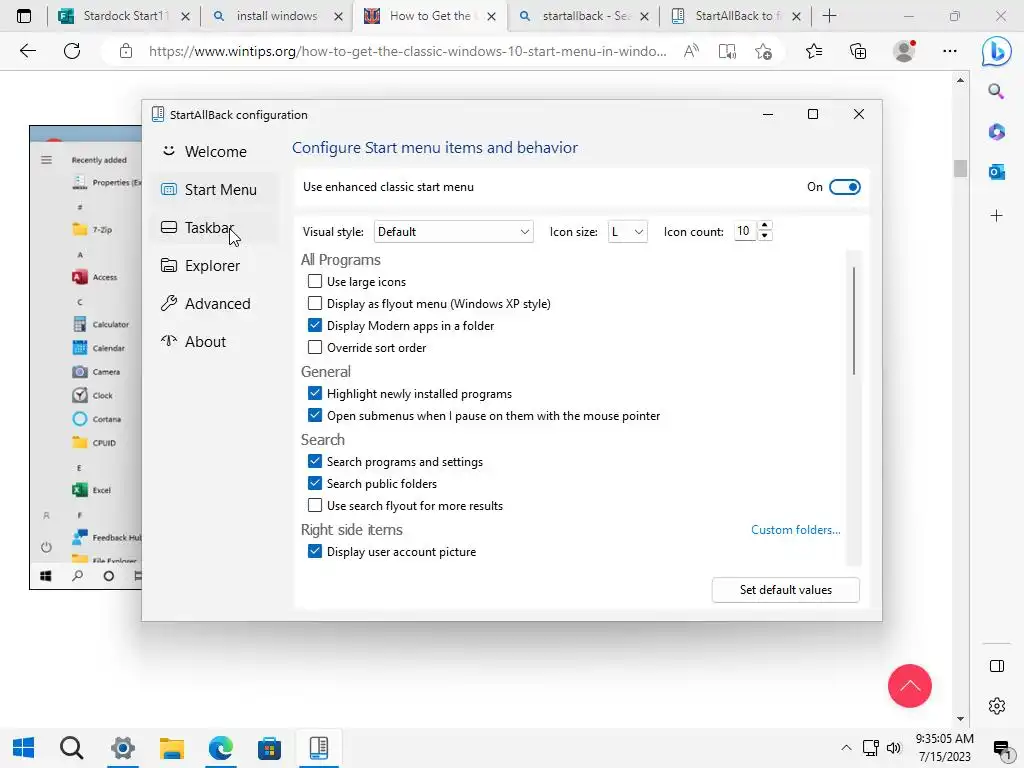Click the wintips.org address bar URL
Viewport: 1024px width, 768px height.
pos(408,51)
